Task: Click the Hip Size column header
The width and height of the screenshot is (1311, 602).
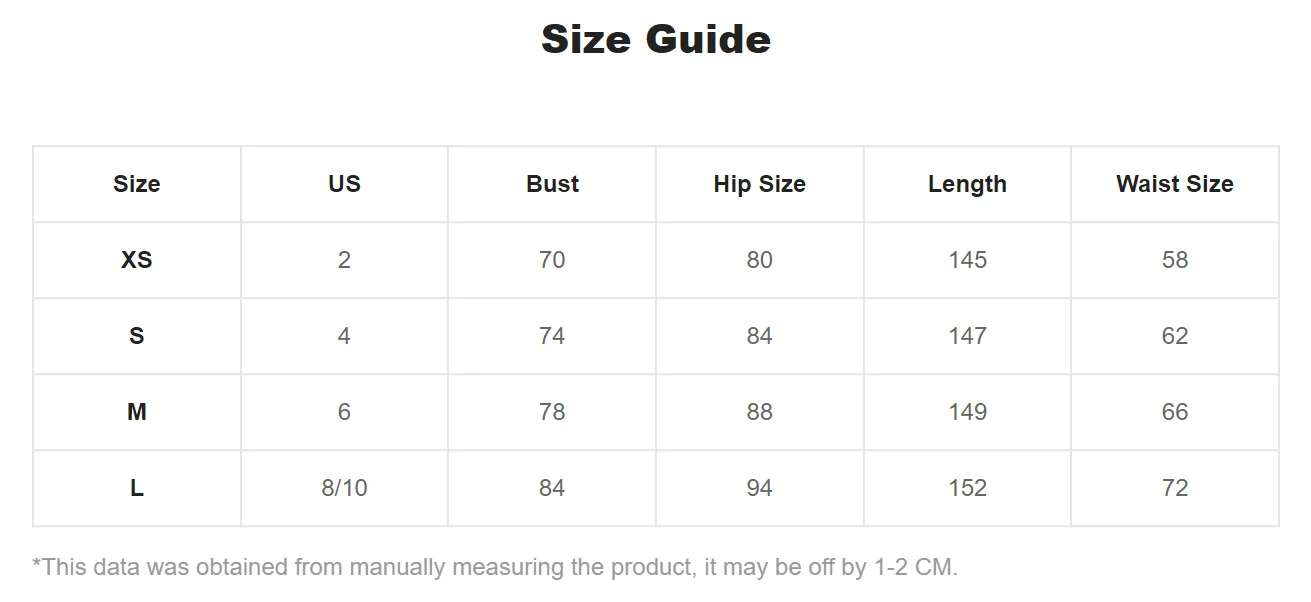Action: tap(759, 184)
